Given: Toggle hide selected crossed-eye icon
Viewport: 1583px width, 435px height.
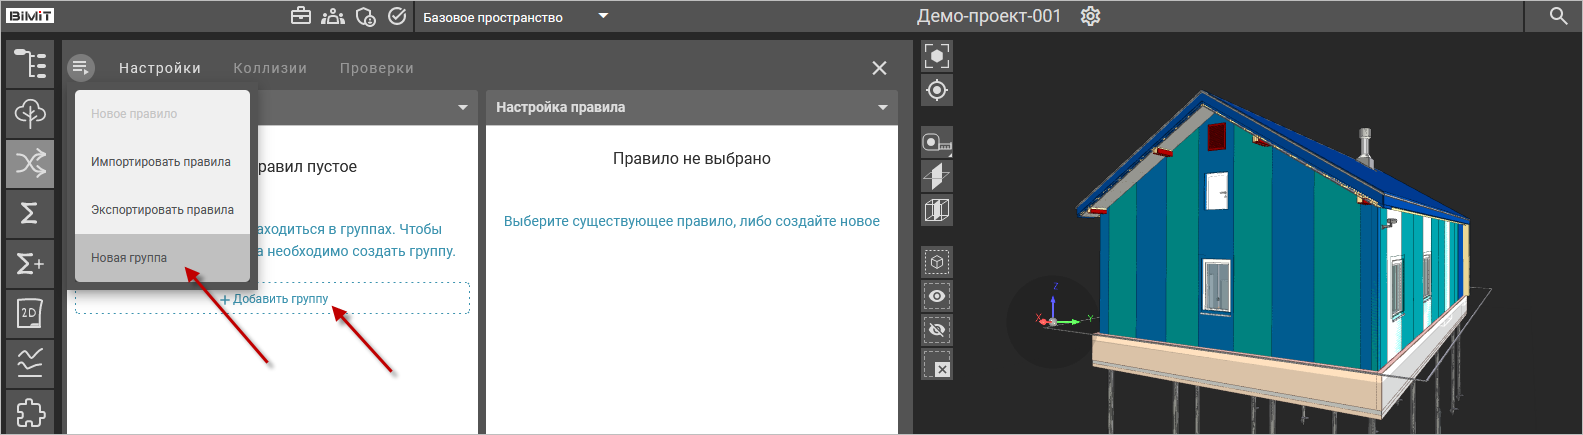Looking at the screenshot, I should tap(937, 330).
